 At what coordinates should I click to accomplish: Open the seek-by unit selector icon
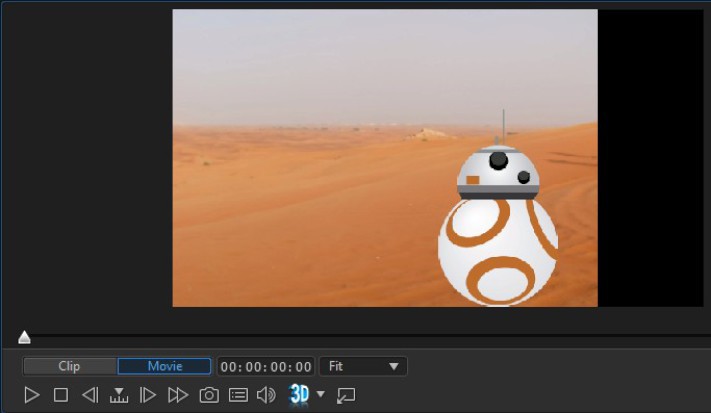click(119, 395)
